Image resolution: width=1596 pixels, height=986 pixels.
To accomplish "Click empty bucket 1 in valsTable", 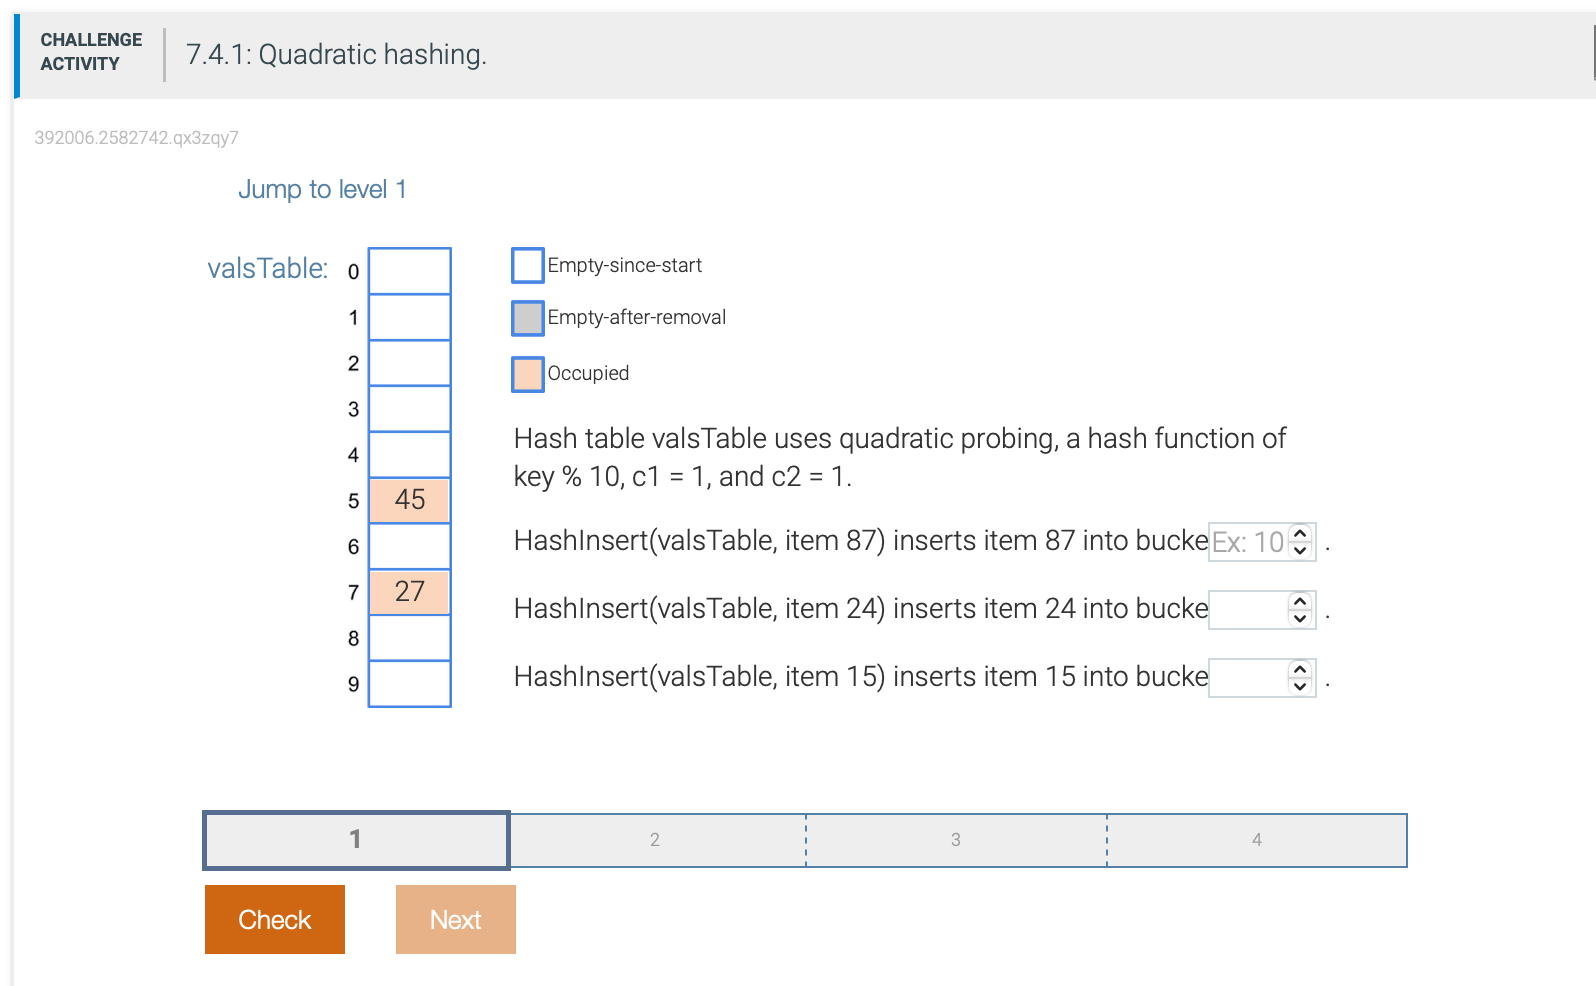I will [x=410, y=317].
